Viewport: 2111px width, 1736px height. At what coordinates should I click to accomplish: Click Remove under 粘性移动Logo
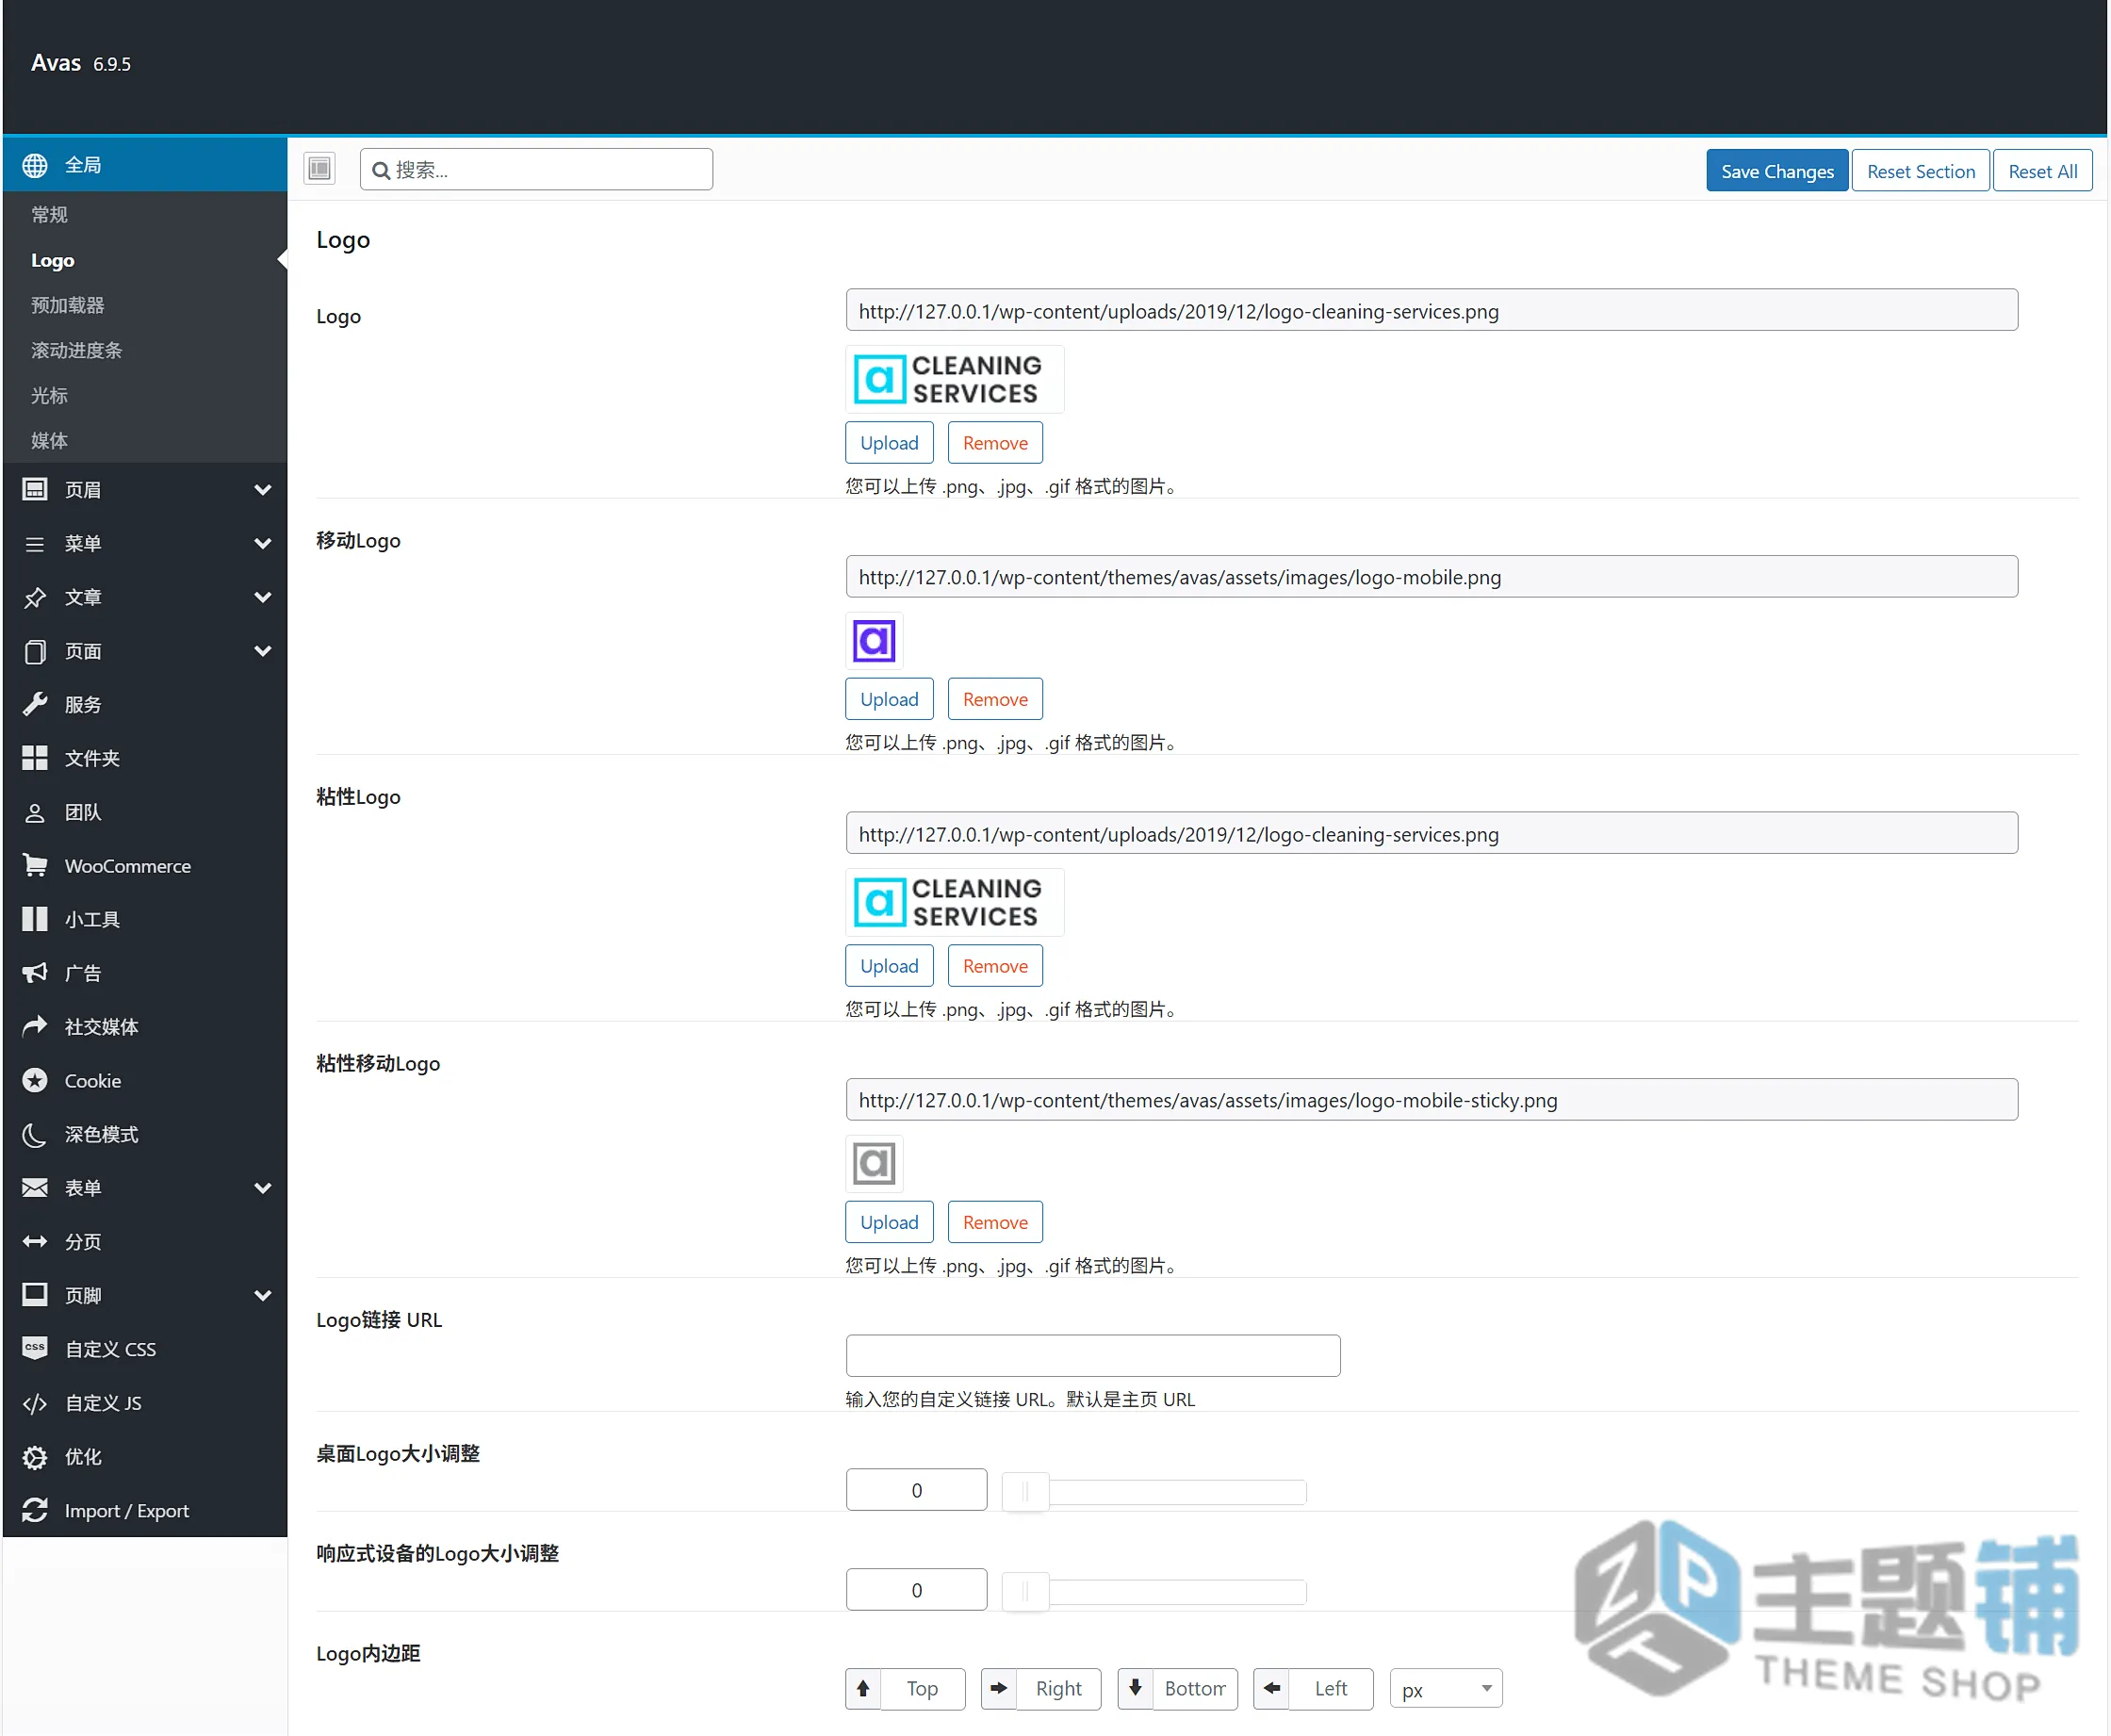(x=995, y=1222)
